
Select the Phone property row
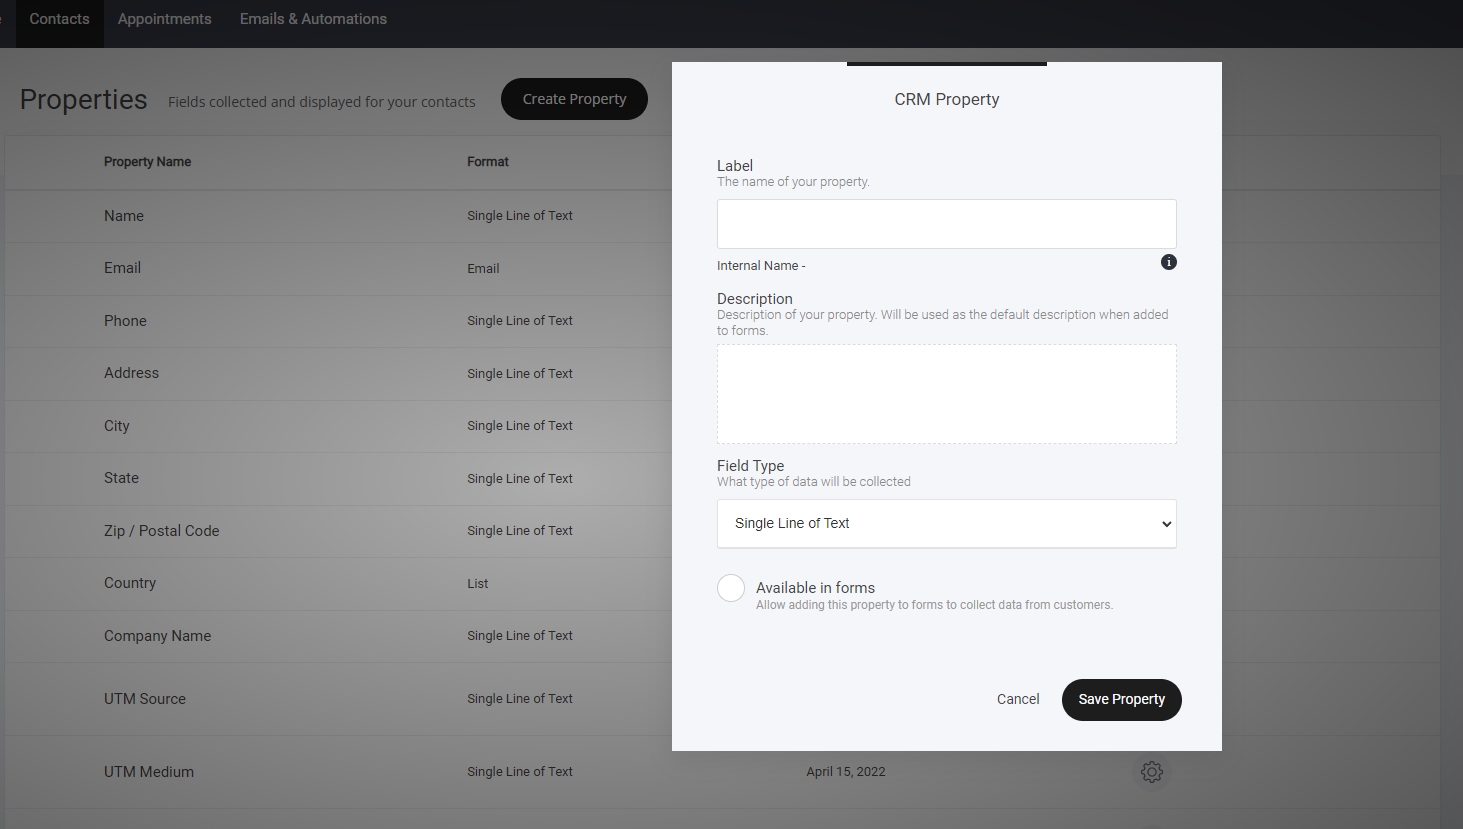pyautogui.click(x=125, y=321)
